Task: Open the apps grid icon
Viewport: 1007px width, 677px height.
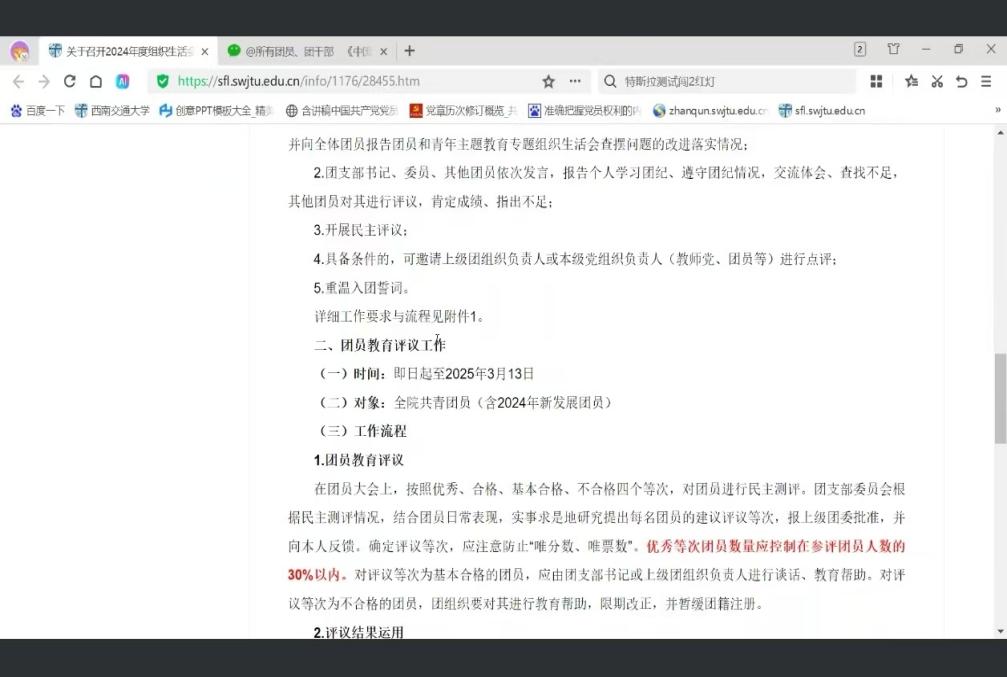Action: (876, 81)
